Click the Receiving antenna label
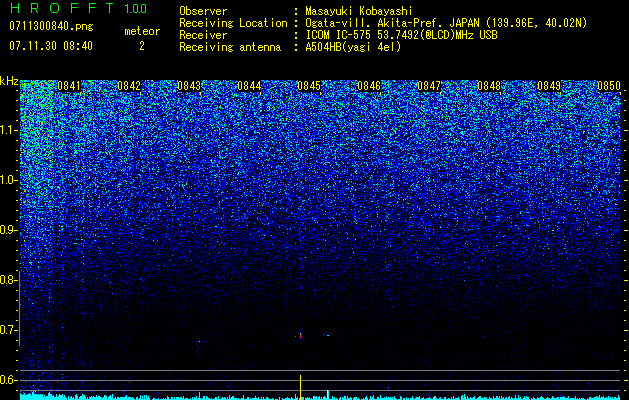Screen dimensions: 629x400 (230, 47)
